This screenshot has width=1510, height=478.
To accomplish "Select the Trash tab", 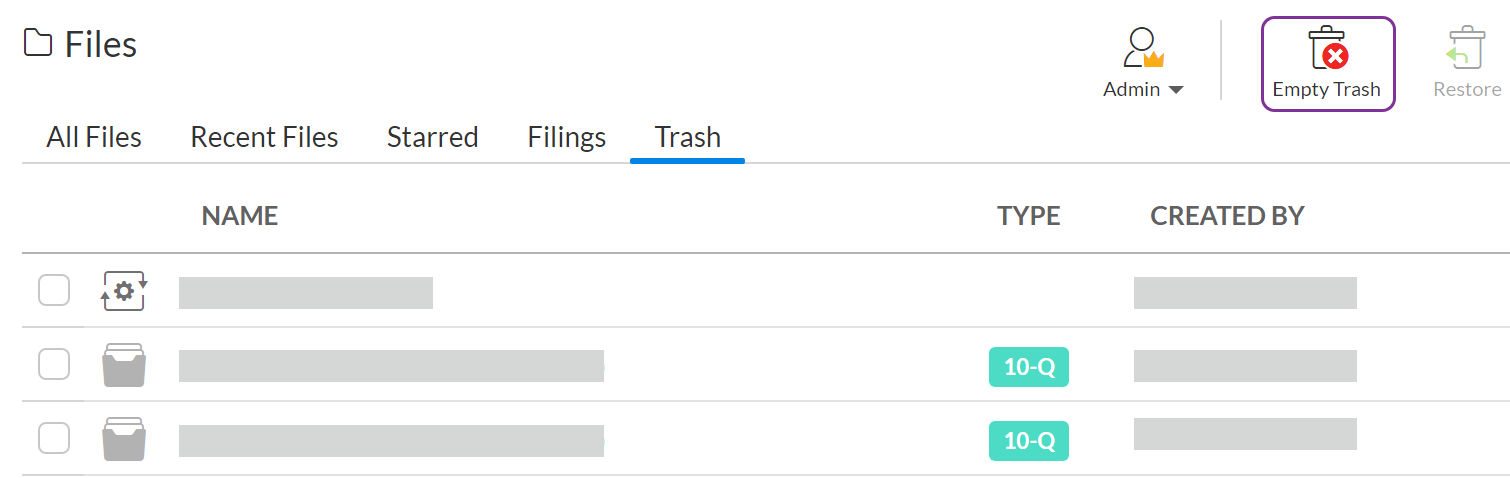I will tap(687, 137).
